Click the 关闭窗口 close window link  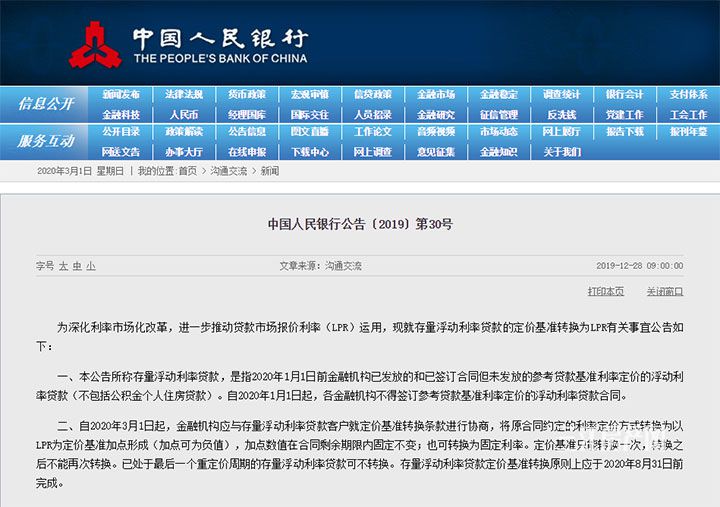[665, 292]
